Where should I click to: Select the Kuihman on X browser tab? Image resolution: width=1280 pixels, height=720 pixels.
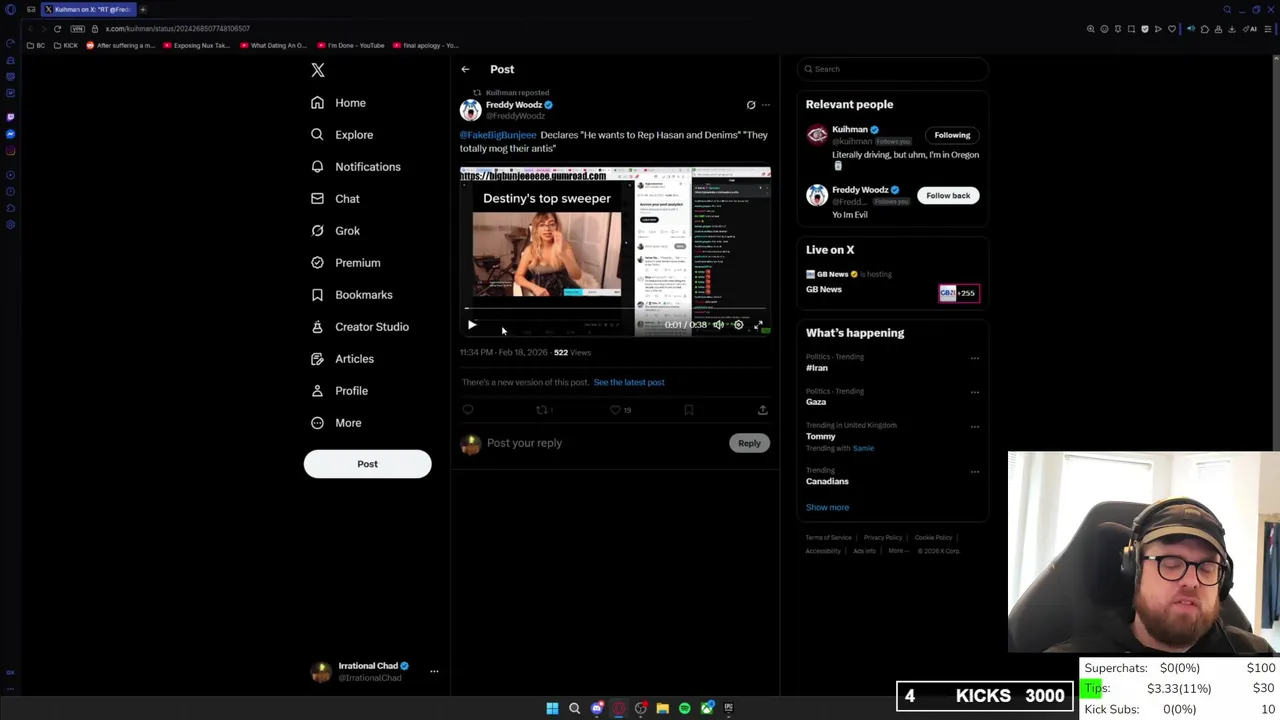point(88,9)
